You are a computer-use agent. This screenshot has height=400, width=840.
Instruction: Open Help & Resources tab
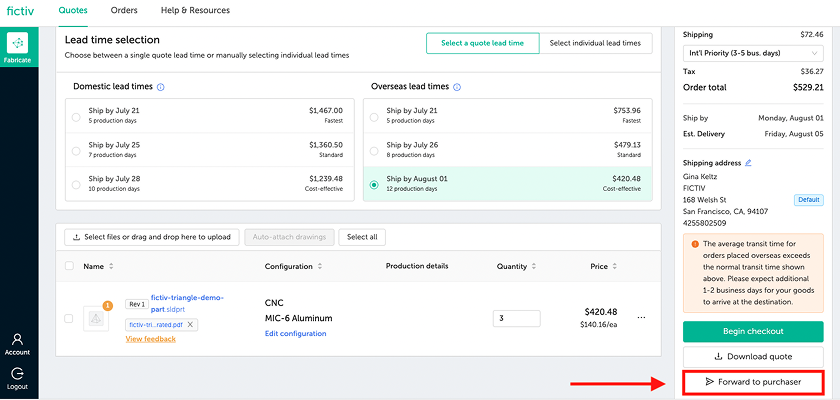pos(195,10)
